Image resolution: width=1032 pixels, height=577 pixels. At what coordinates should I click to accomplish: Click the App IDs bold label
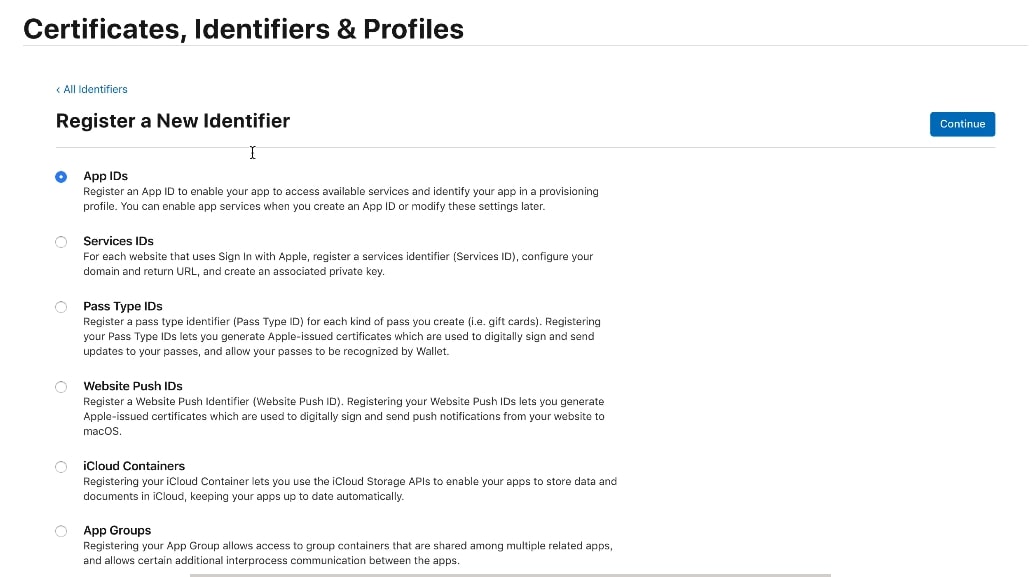tap(105, 176)
